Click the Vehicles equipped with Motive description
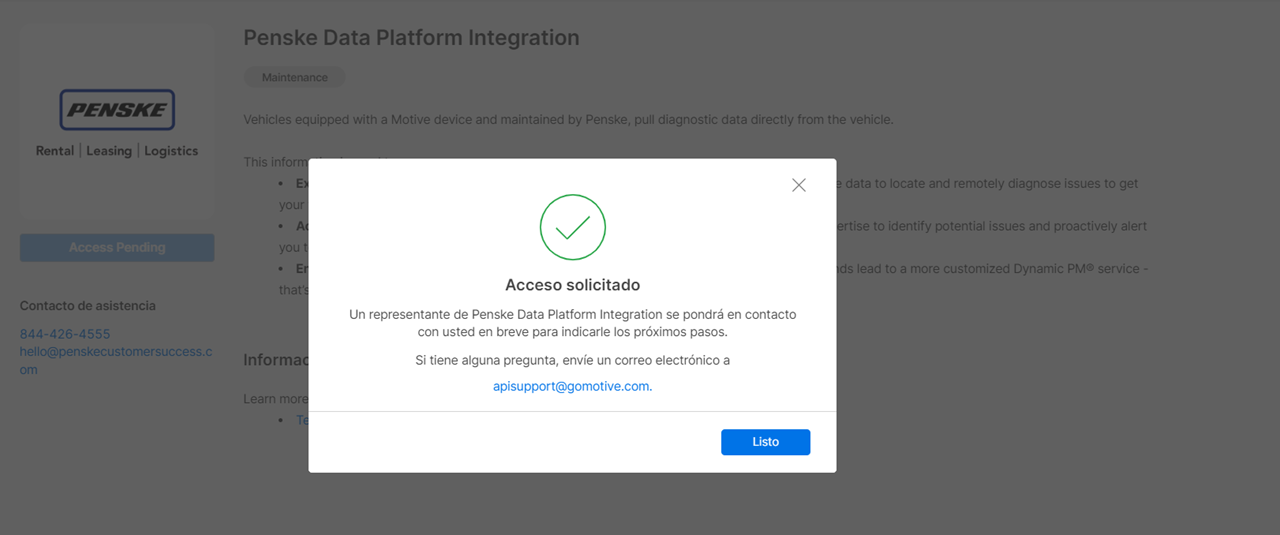Viewport: 1280px width, 535px height. tap(568, 120)
